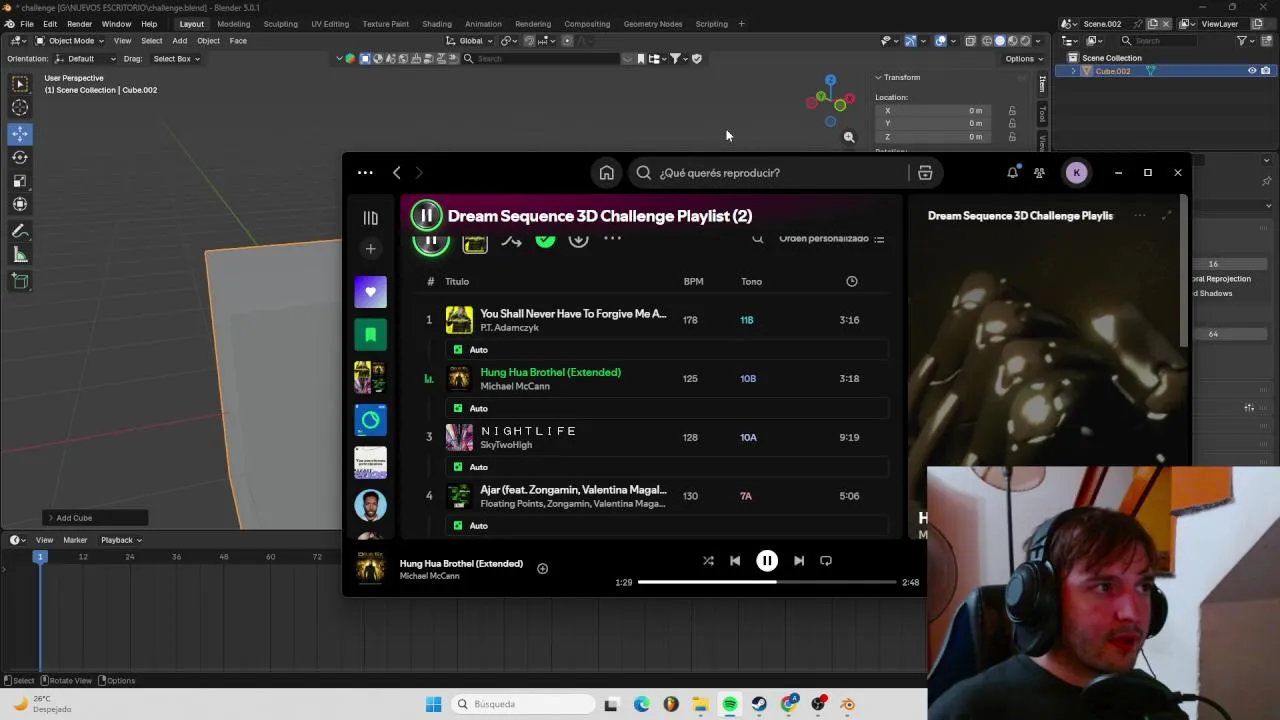The height and width of the screenshot is (720, 1280).
Task: Toggle Cube.002 render camera icon
Action: point(1265,71)
